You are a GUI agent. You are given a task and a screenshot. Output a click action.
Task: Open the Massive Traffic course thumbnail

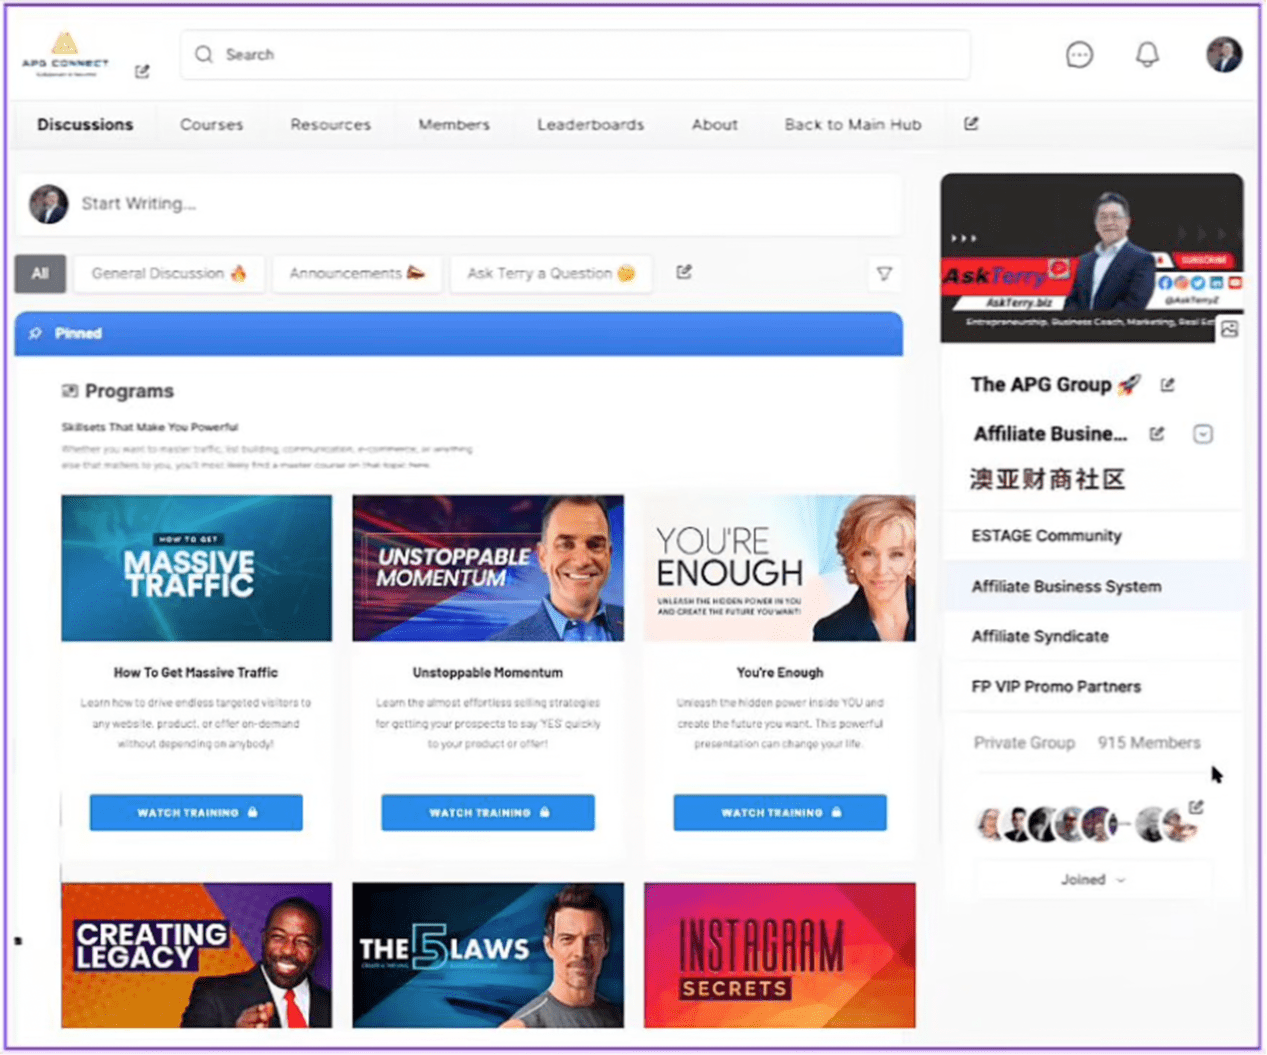pos(196,568)
